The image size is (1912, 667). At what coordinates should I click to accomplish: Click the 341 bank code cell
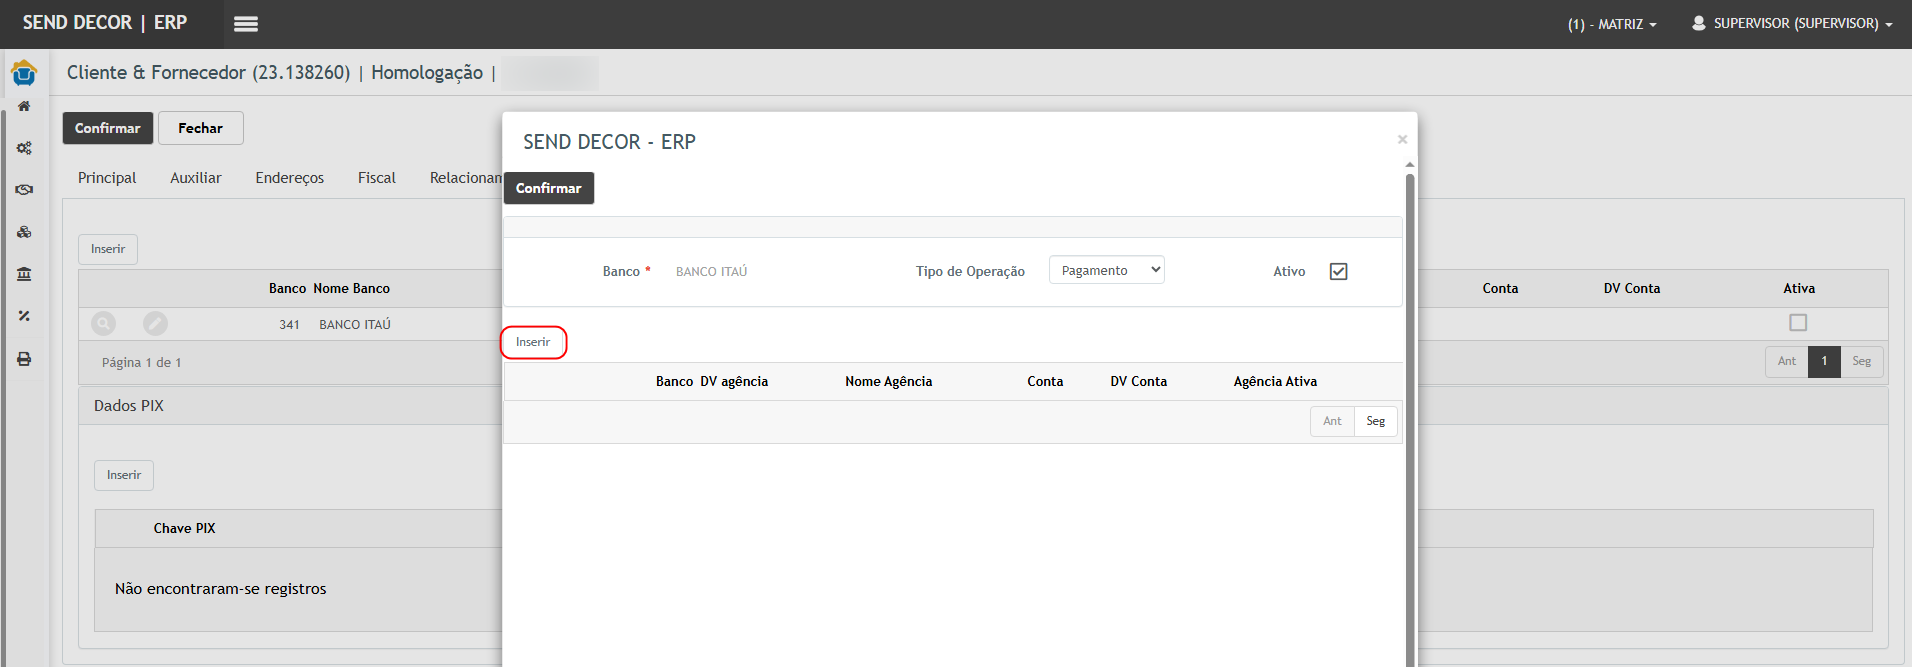tap(290, 325)
